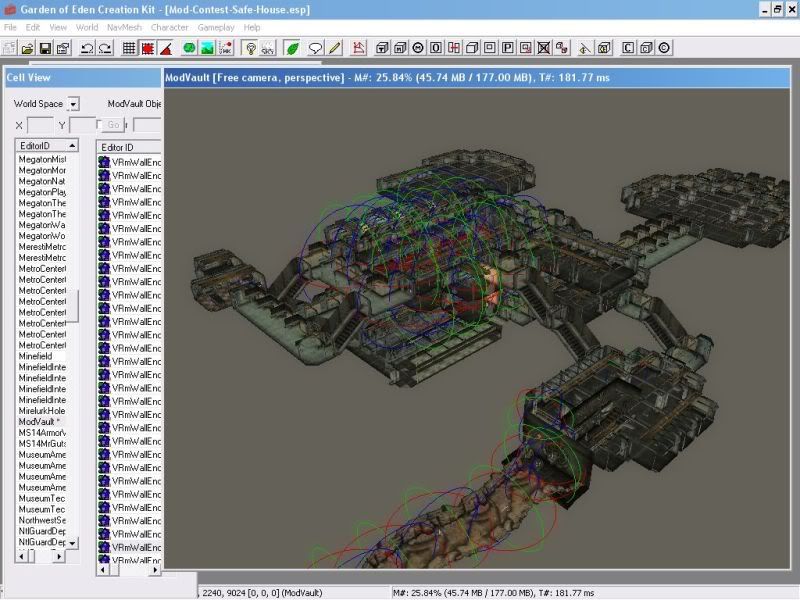Click the cell list's left scroll arrow
This screenshot has height=600, width=800.
(21, 557)
